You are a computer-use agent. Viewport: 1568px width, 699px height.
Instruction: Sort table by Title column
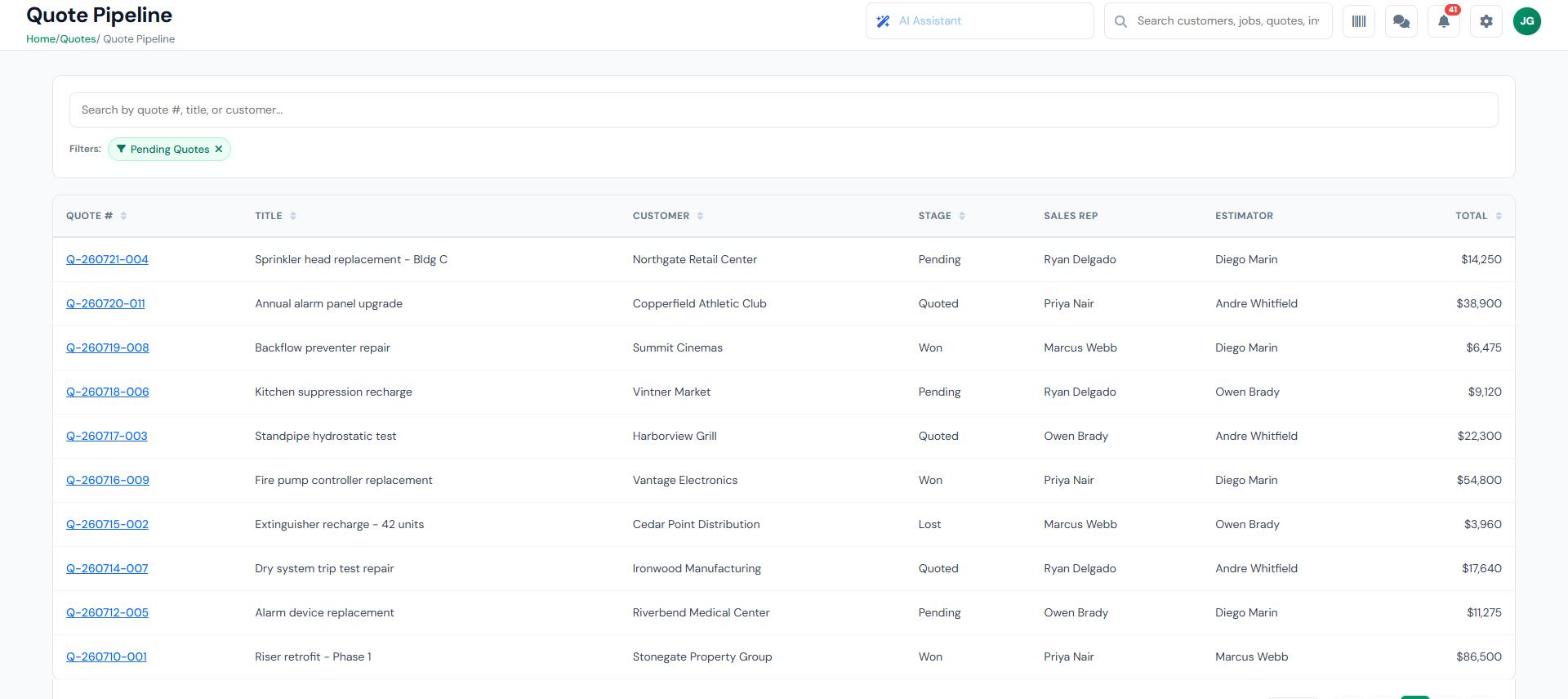tap(275, 216)
